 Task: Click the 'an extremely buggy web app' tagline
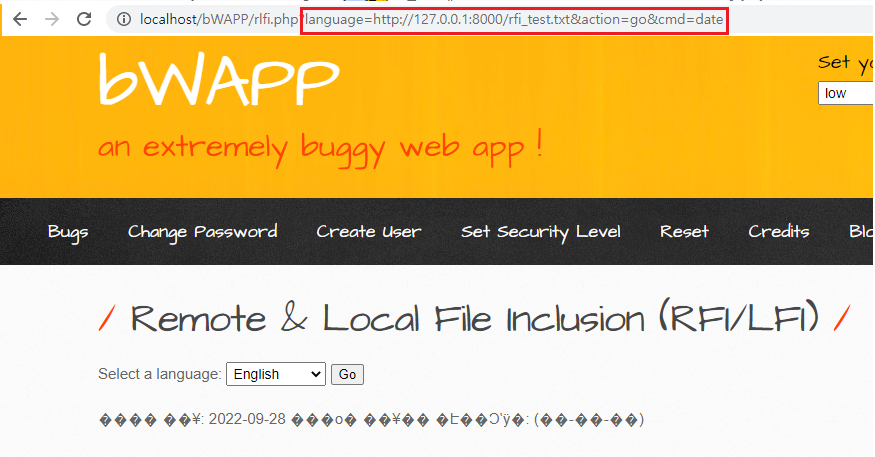click(x=320, y=148)
